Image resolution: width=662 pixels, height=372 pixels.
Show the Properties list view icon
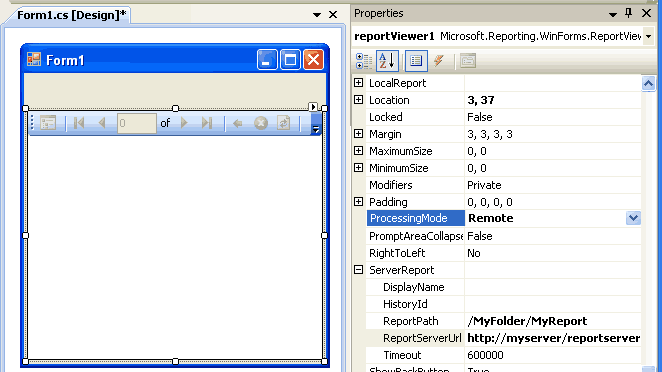(x=416, y=61)
